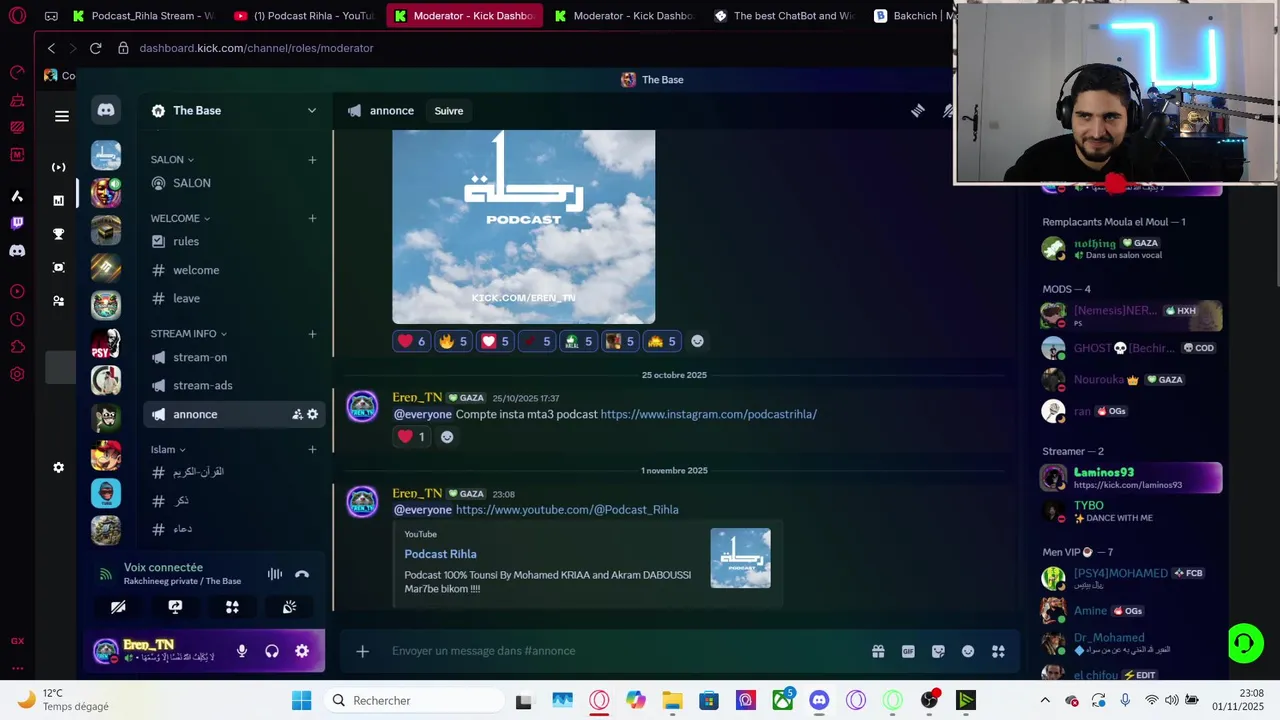Open the gift Nitro icon
This screenshot has width=1280, height=720.
click(878, 651)
